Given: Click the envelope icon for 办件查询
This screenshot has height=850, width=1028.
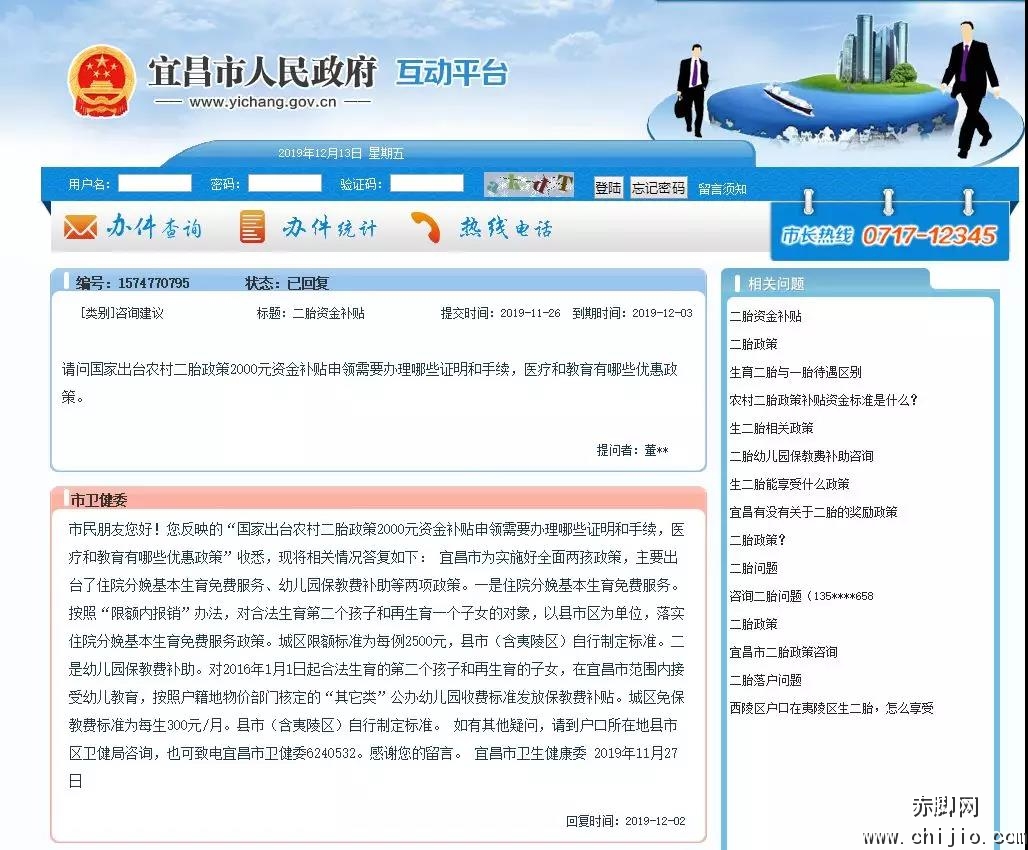Looking at the screenshot, I should click(x=80, y=228).
